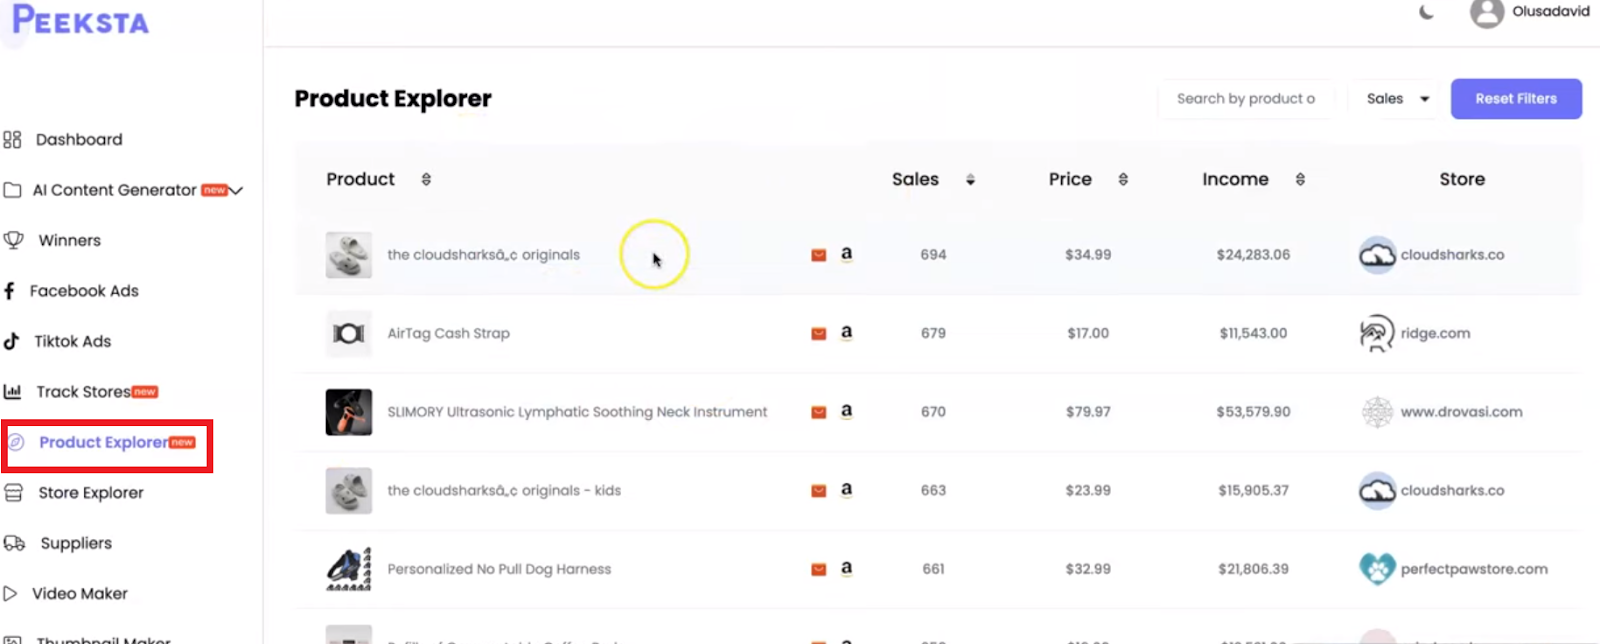Visit cloudsharks.co store in first row
1600x644 pixels.
tap(1452, 255)
